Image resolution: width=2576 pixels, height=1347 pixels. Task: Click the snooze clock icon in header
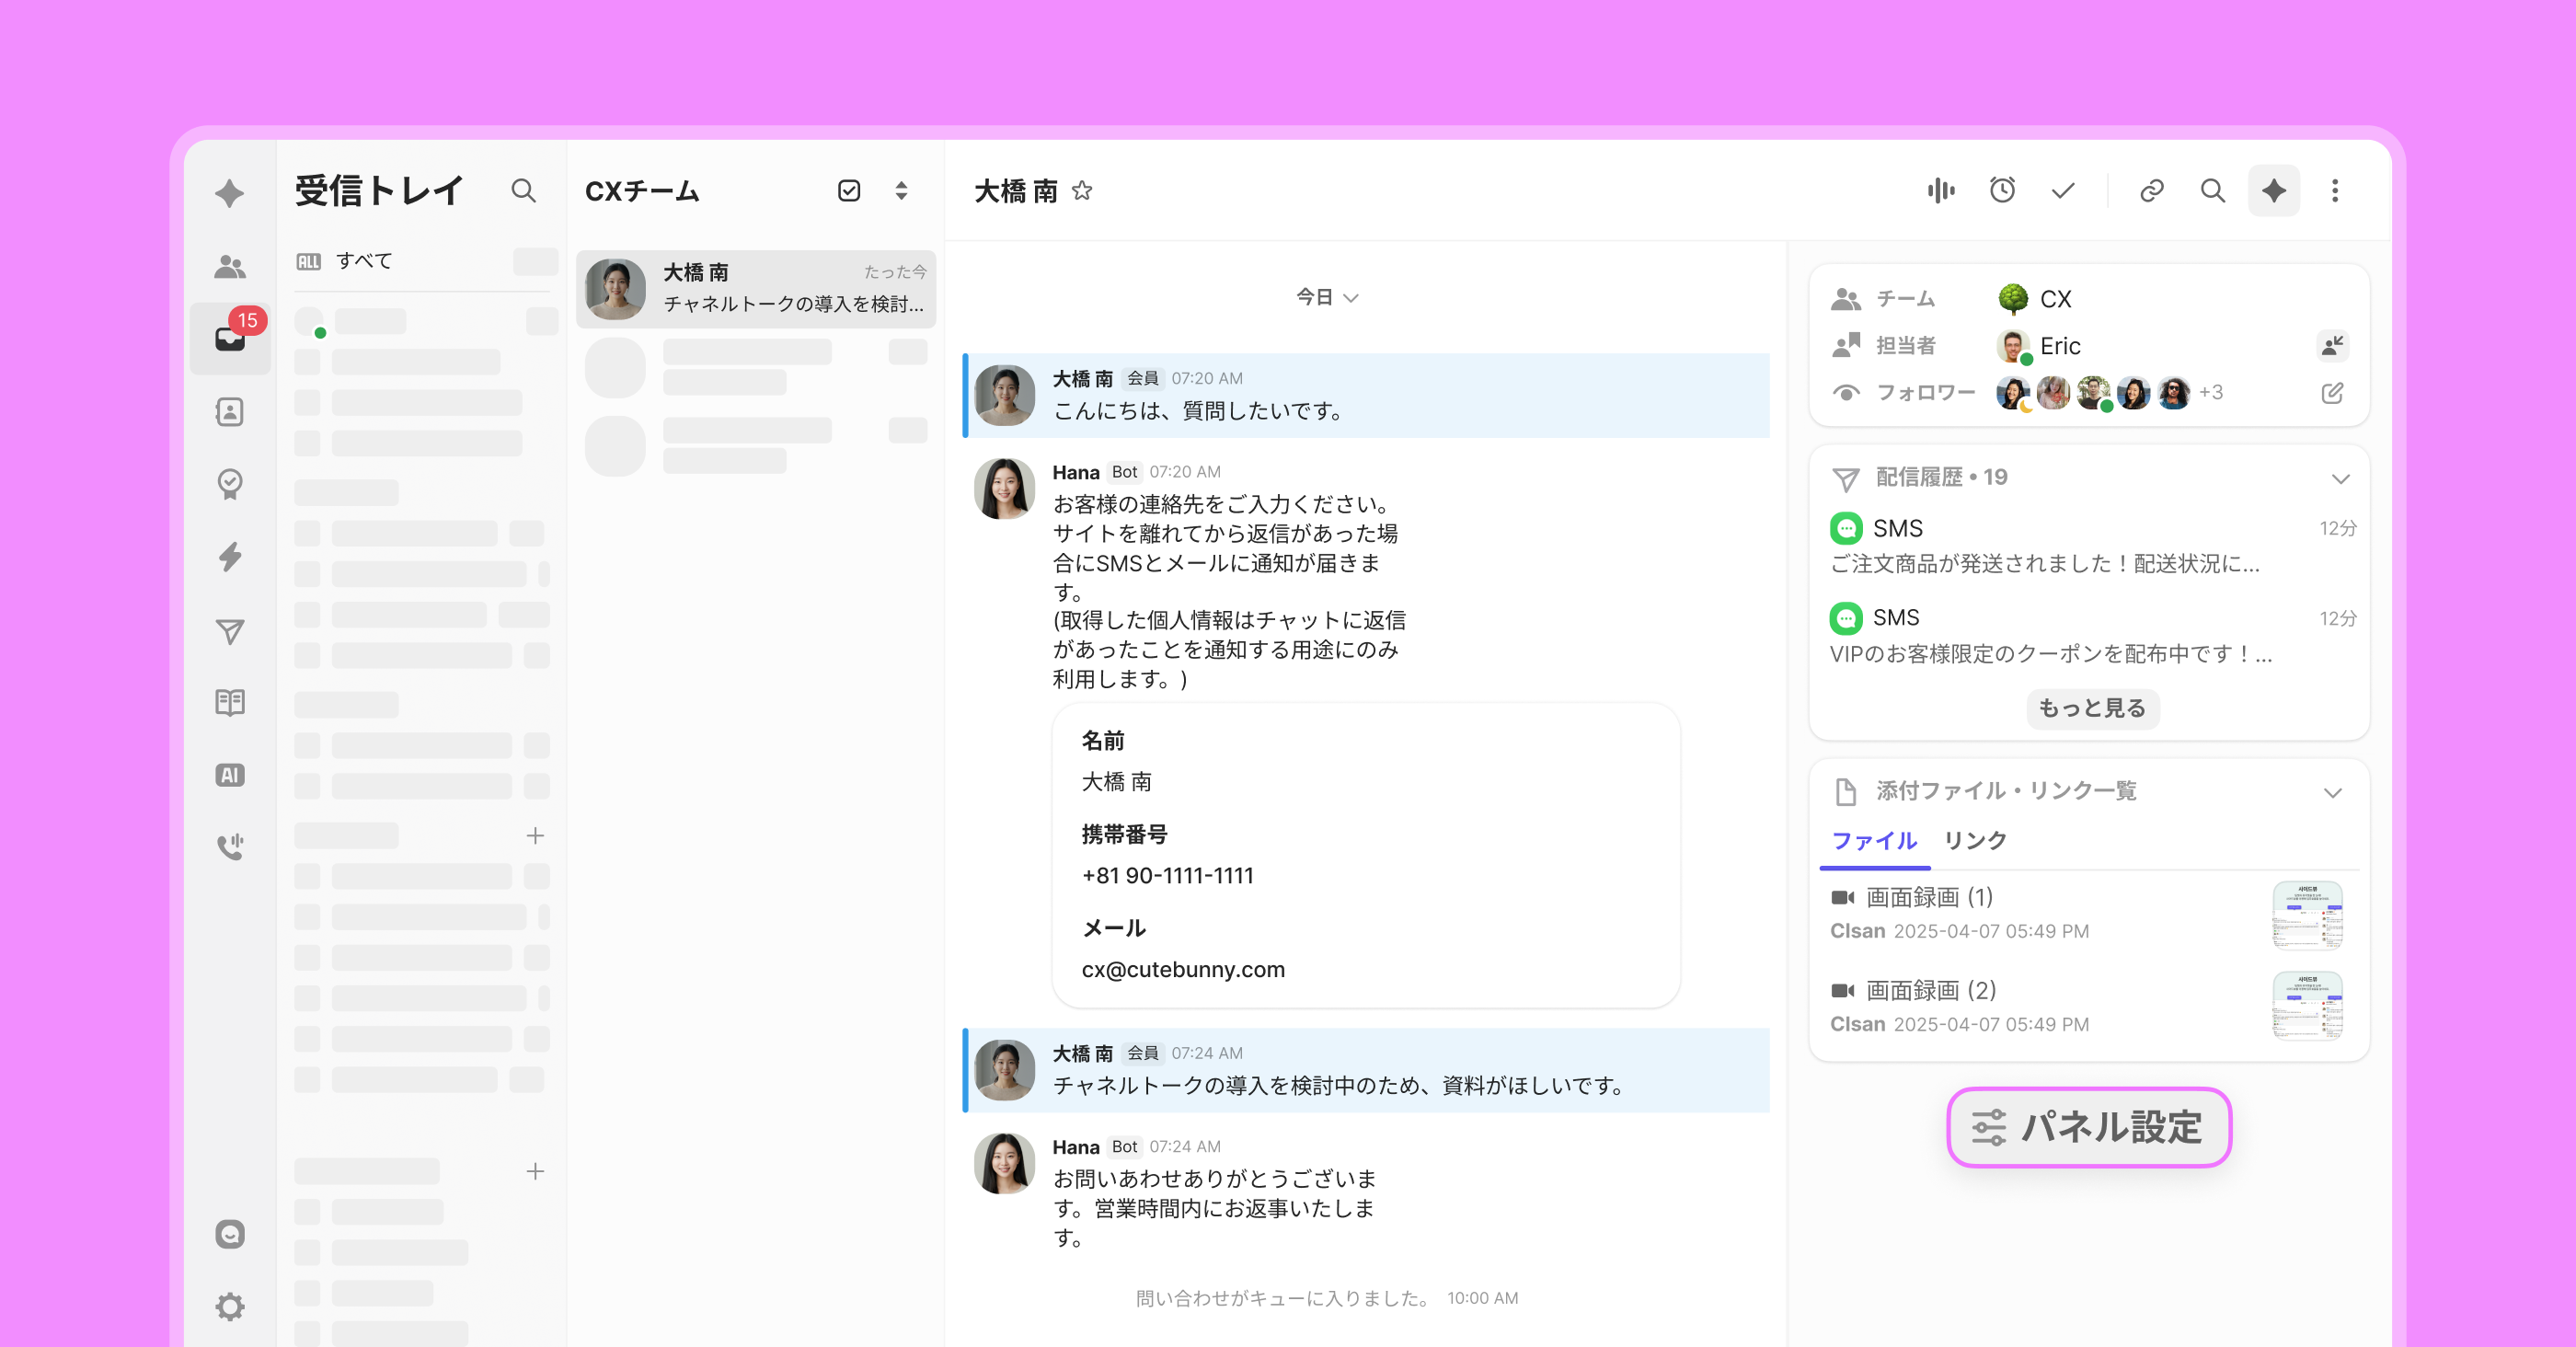pyautogui.click(x=2002, y=190)
